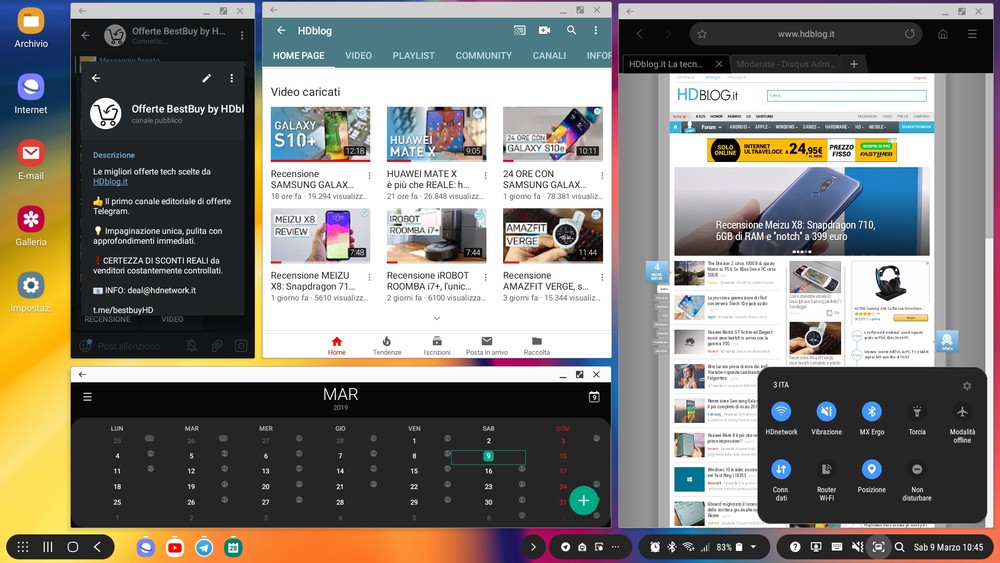Go back from Telegram channel info panel
This screenshot has width=1000, height=563.
tap(96, 78)
